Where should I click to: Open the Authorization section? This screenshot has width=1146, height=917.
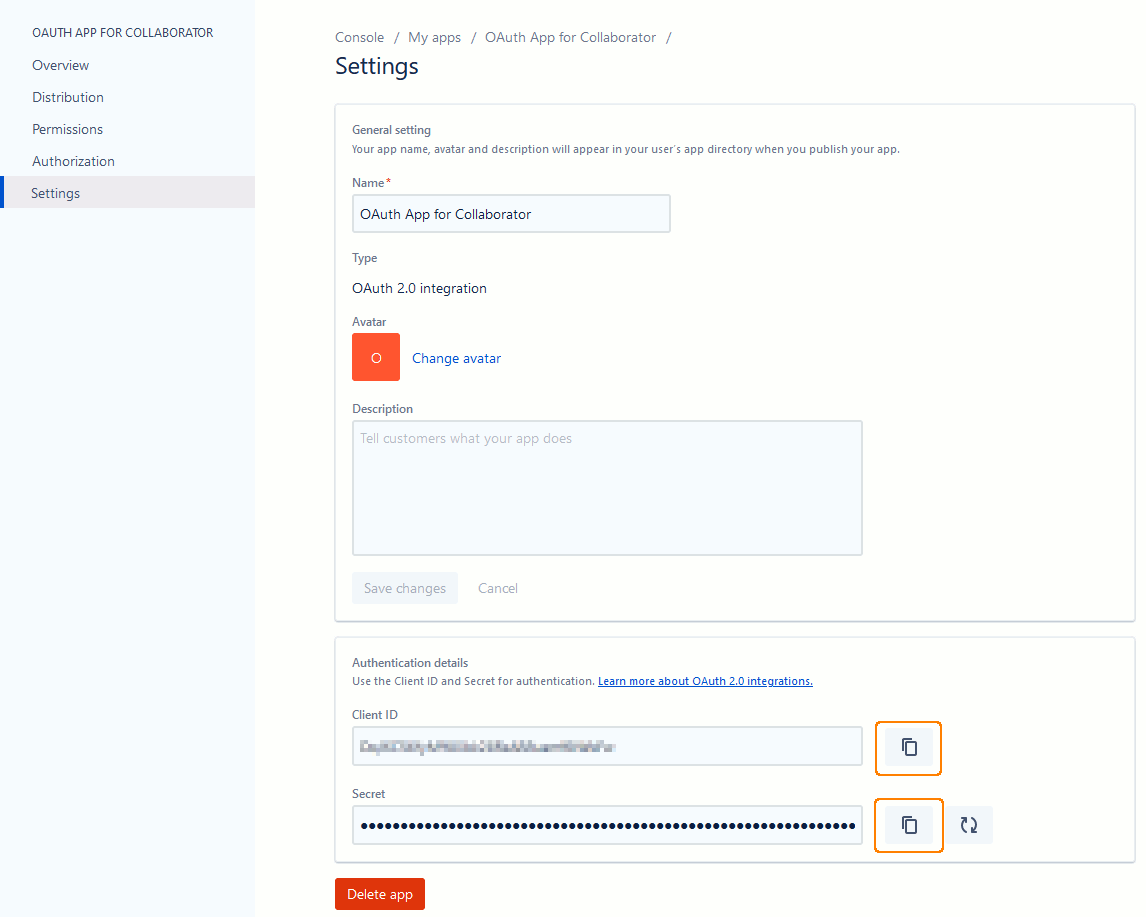(73, 160)
